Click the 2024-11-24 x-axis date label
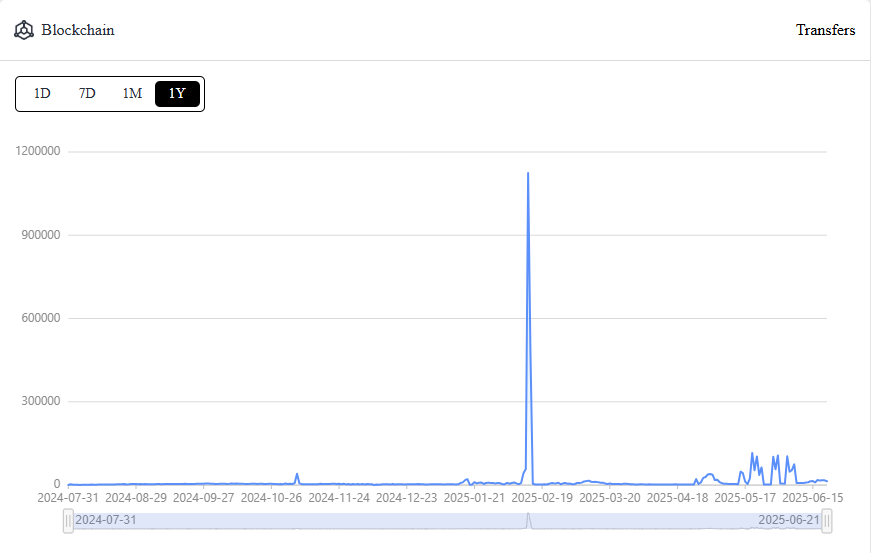 [339, 497]
